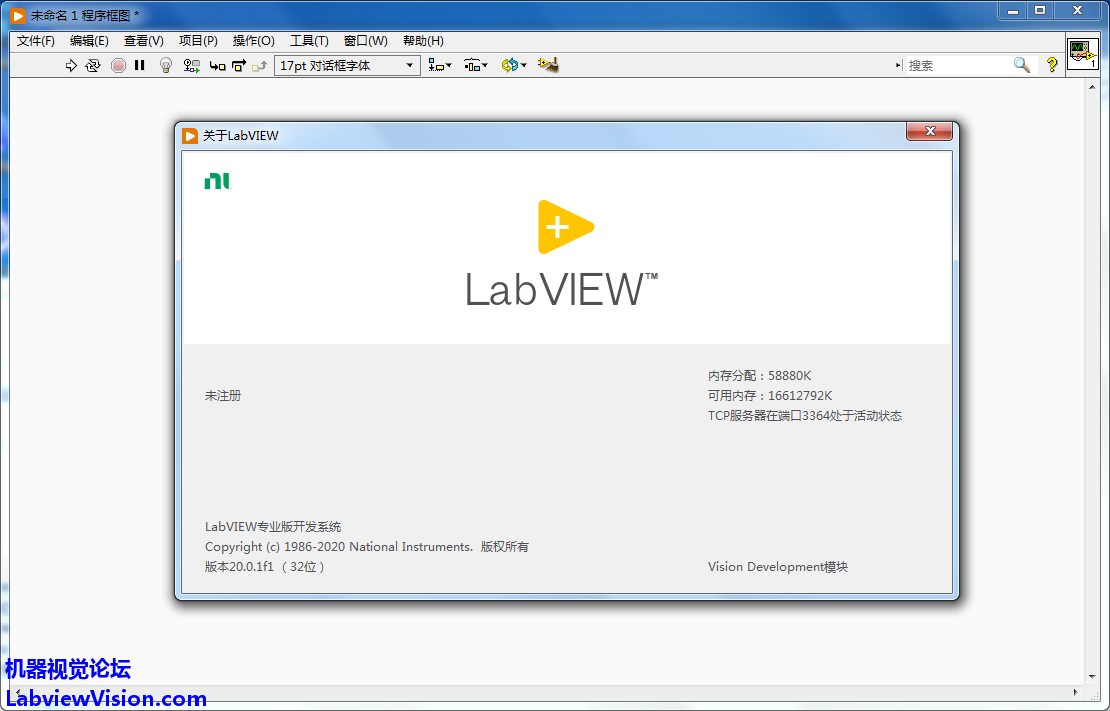Viewport: 1110px width, 711px height.
Task: Close the 关于LabVIEW dialog
Action: (929, 132)
